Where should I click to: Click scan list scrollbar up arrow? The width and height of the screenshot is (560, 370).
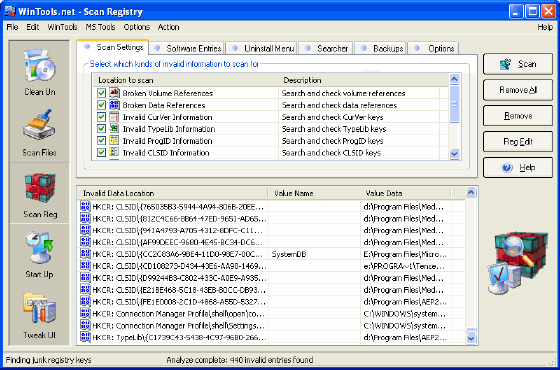coord(454,79)
